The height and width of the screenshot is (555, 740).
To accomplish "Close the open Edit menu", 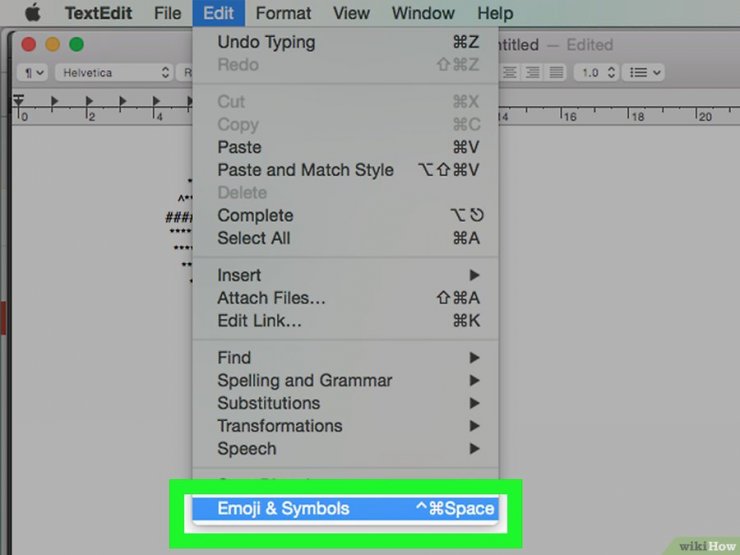I will coord(218,13).
